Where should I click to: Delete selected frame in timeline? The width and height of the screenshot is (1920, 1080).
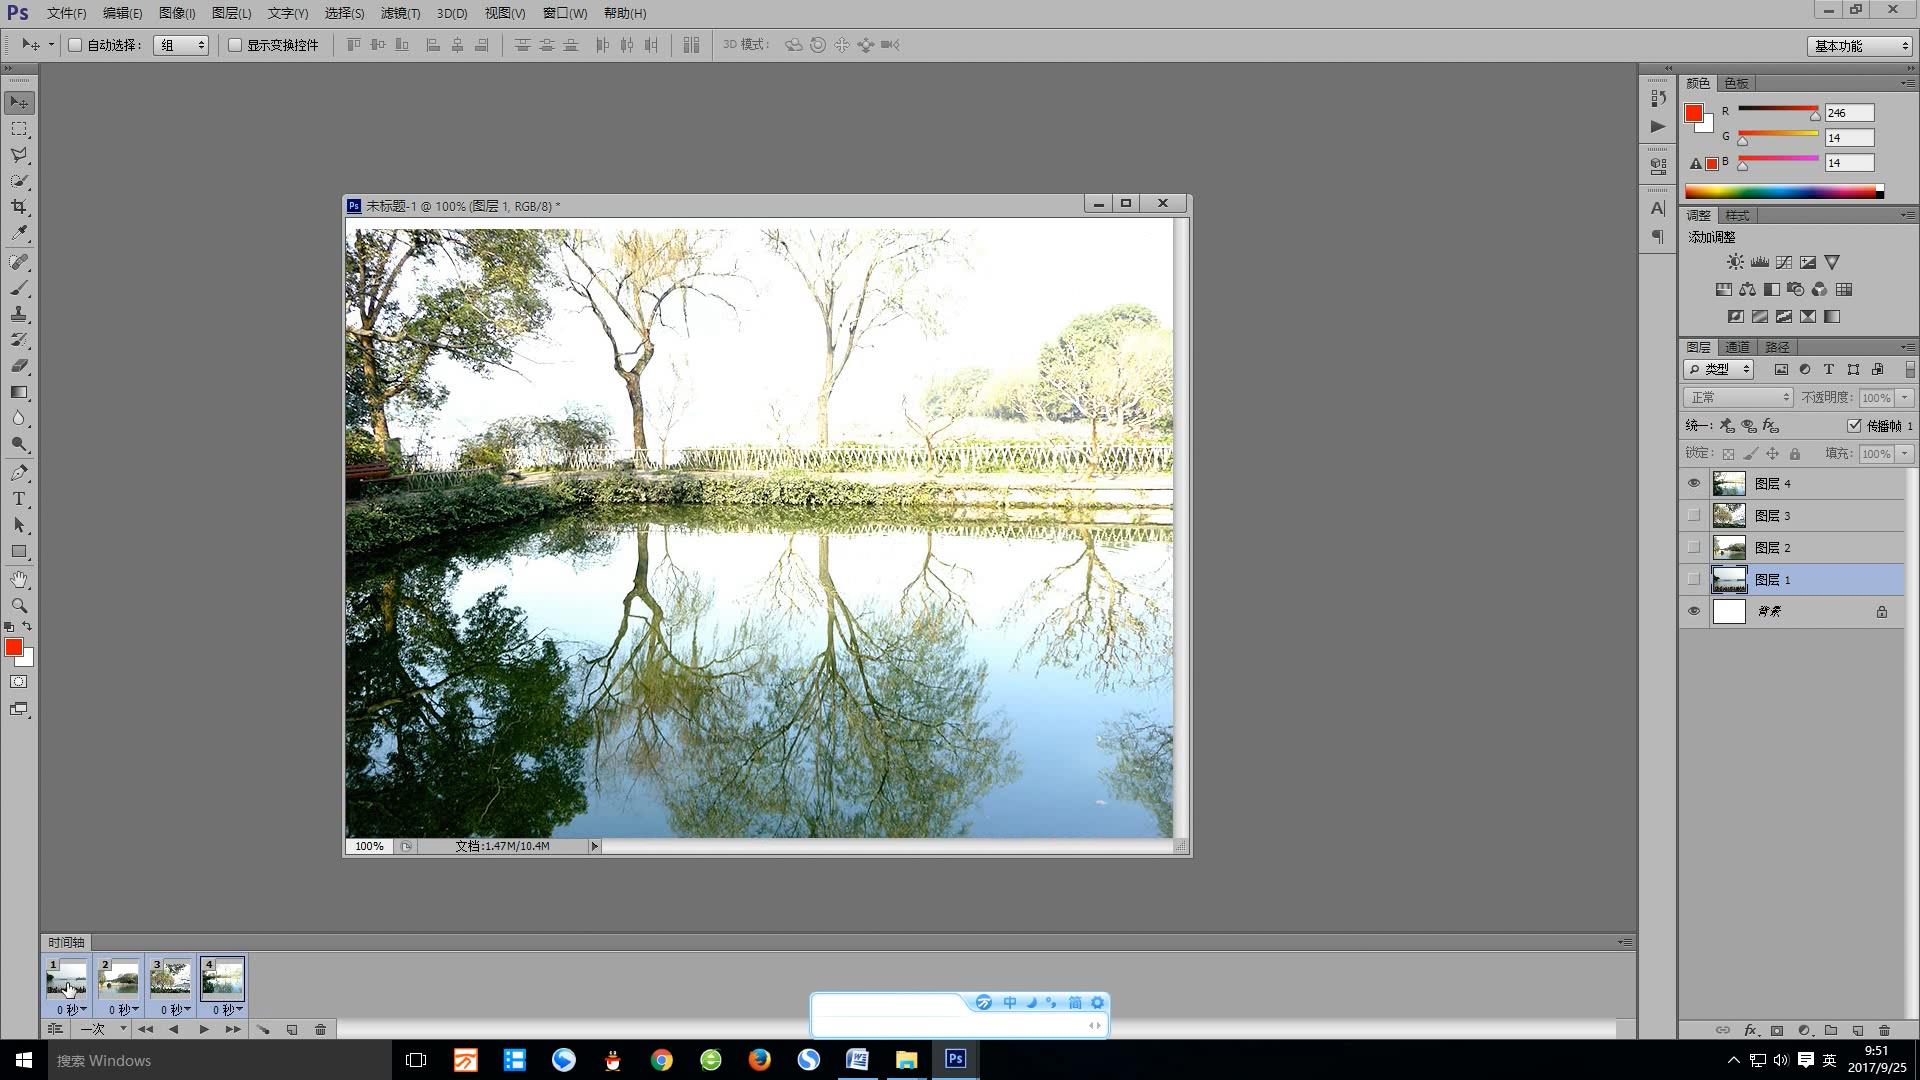[320, 1029]
